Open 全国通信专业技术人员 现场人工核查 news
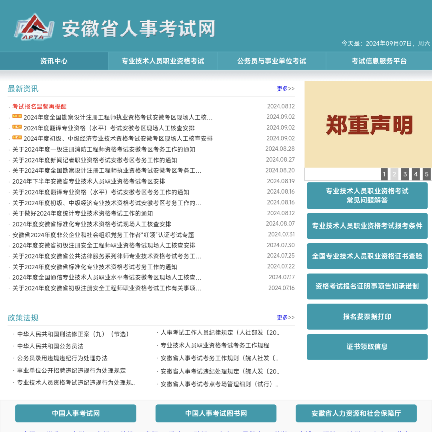This screenshot has width=432, height=432. click(107, 277)
